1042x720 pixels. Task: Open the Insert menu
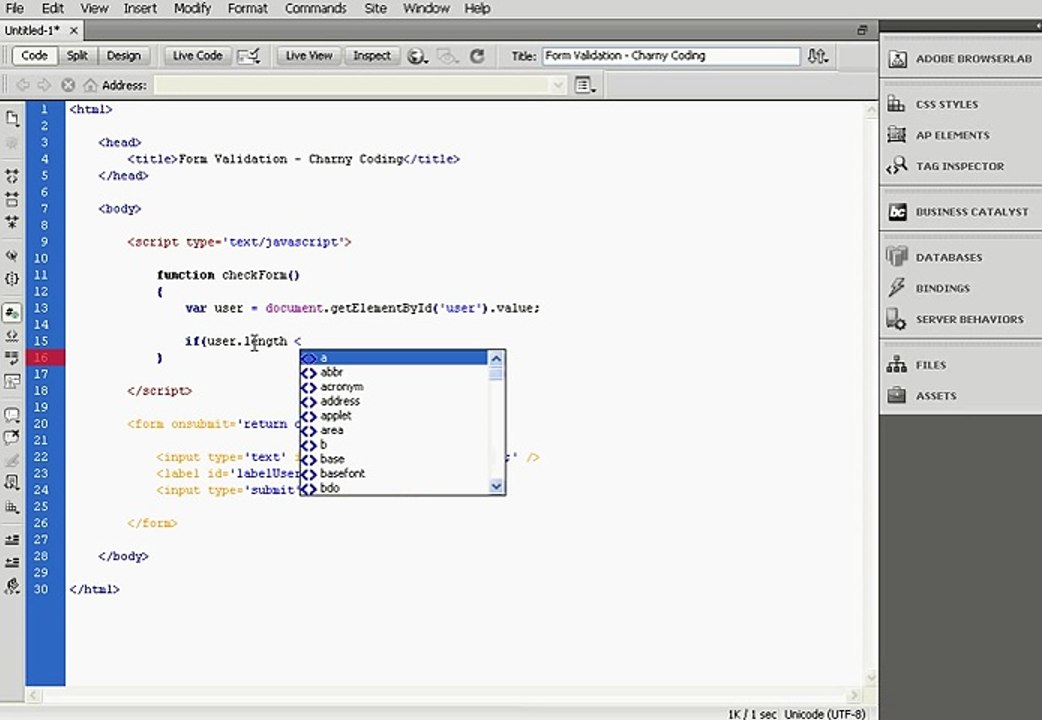[140, 9]
